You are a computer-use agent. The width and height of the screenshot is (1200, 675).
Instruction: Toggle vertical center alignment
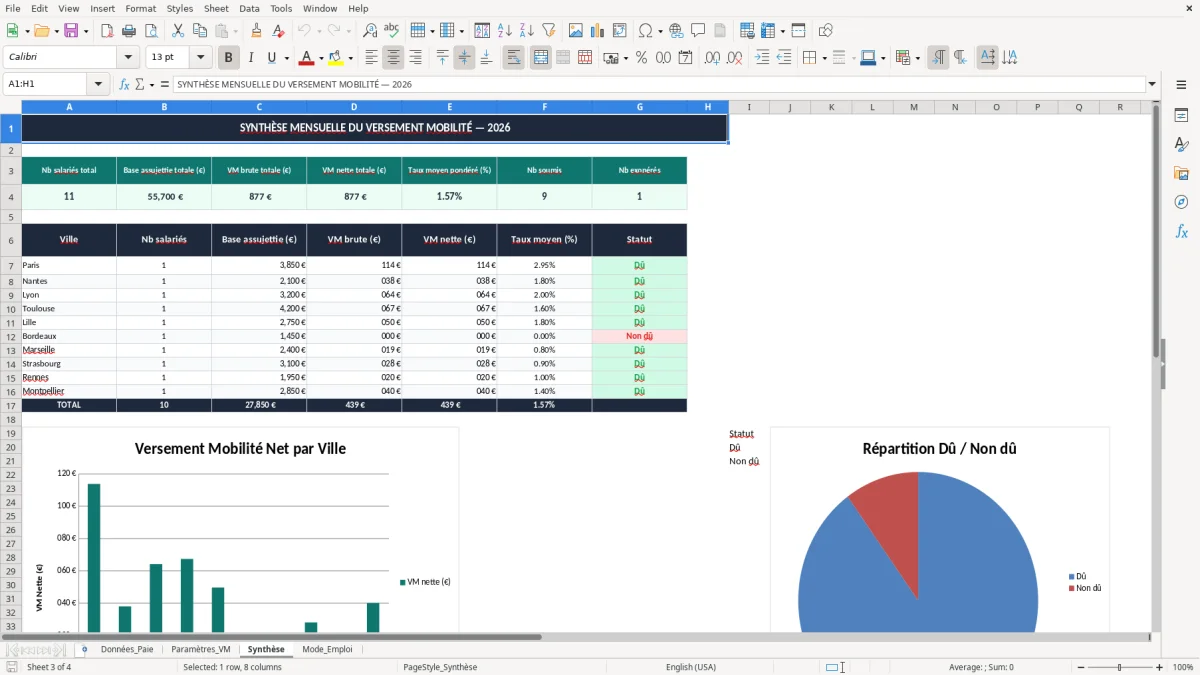click(464, 58)
